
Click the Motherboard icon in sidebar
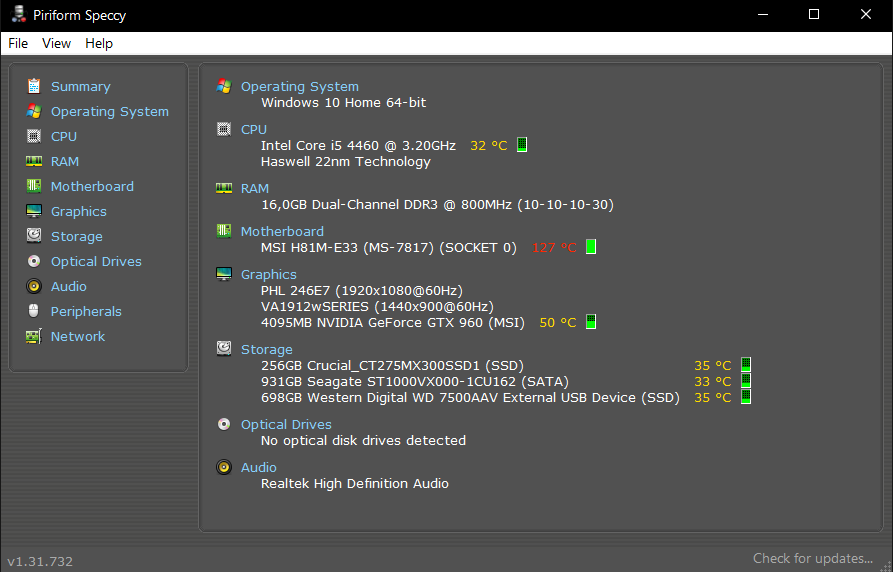(x=34, y=186)
